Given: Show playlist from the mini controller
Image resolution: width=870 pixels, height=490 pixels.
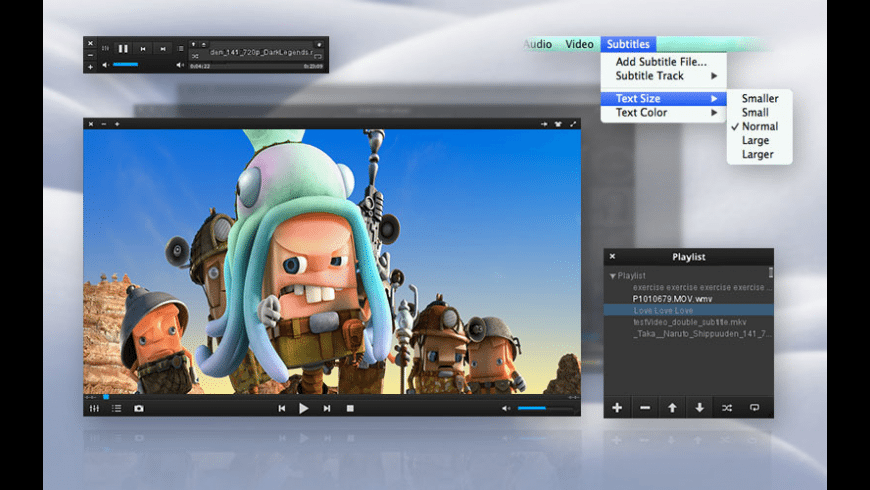Looking at the screenshot, I should click(x=181, y=48).
